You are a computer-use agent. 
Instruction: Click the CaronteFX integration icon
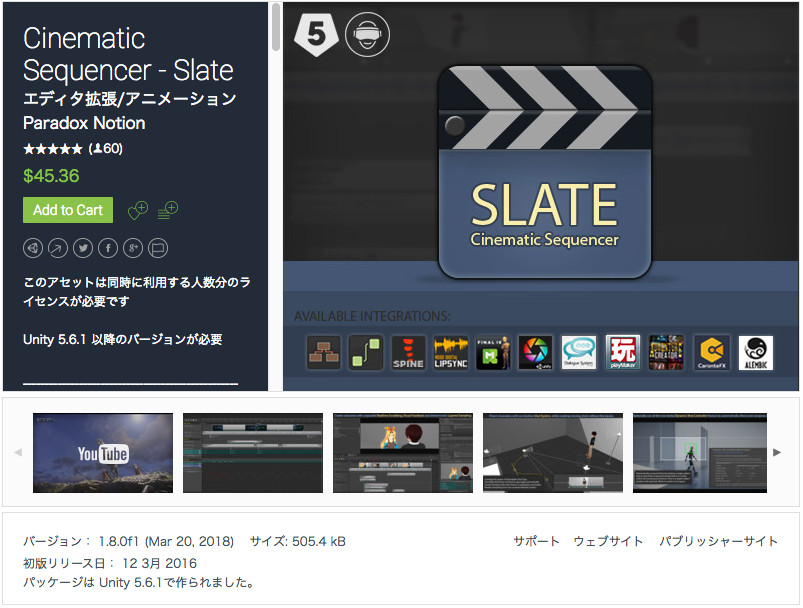coord(711,352)
